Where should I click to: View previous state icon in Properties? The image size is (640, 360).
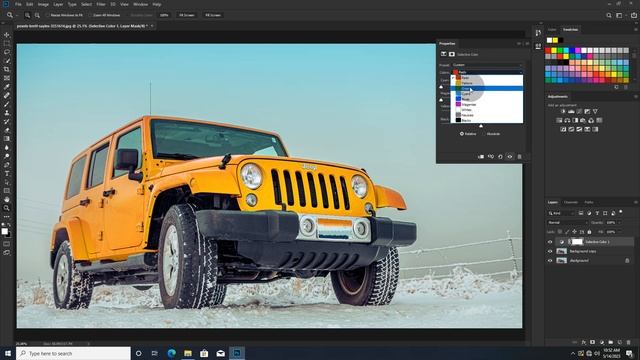[491, 157]
